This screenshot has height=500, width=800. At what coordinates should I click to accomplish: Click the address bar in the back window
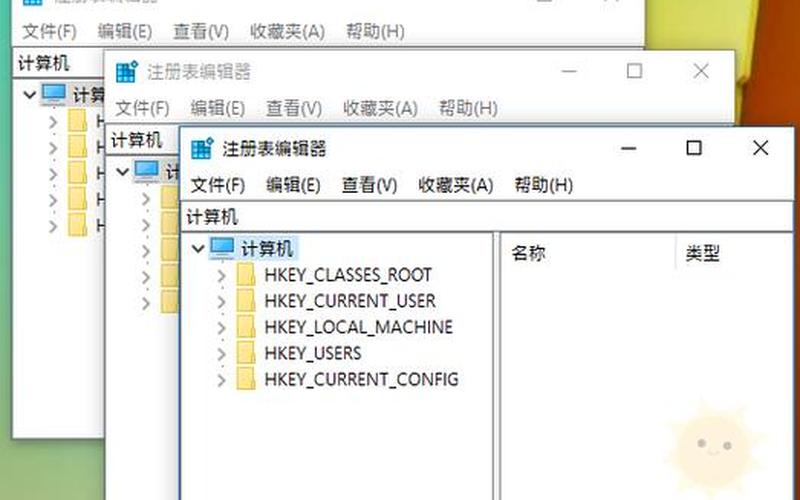58,64
